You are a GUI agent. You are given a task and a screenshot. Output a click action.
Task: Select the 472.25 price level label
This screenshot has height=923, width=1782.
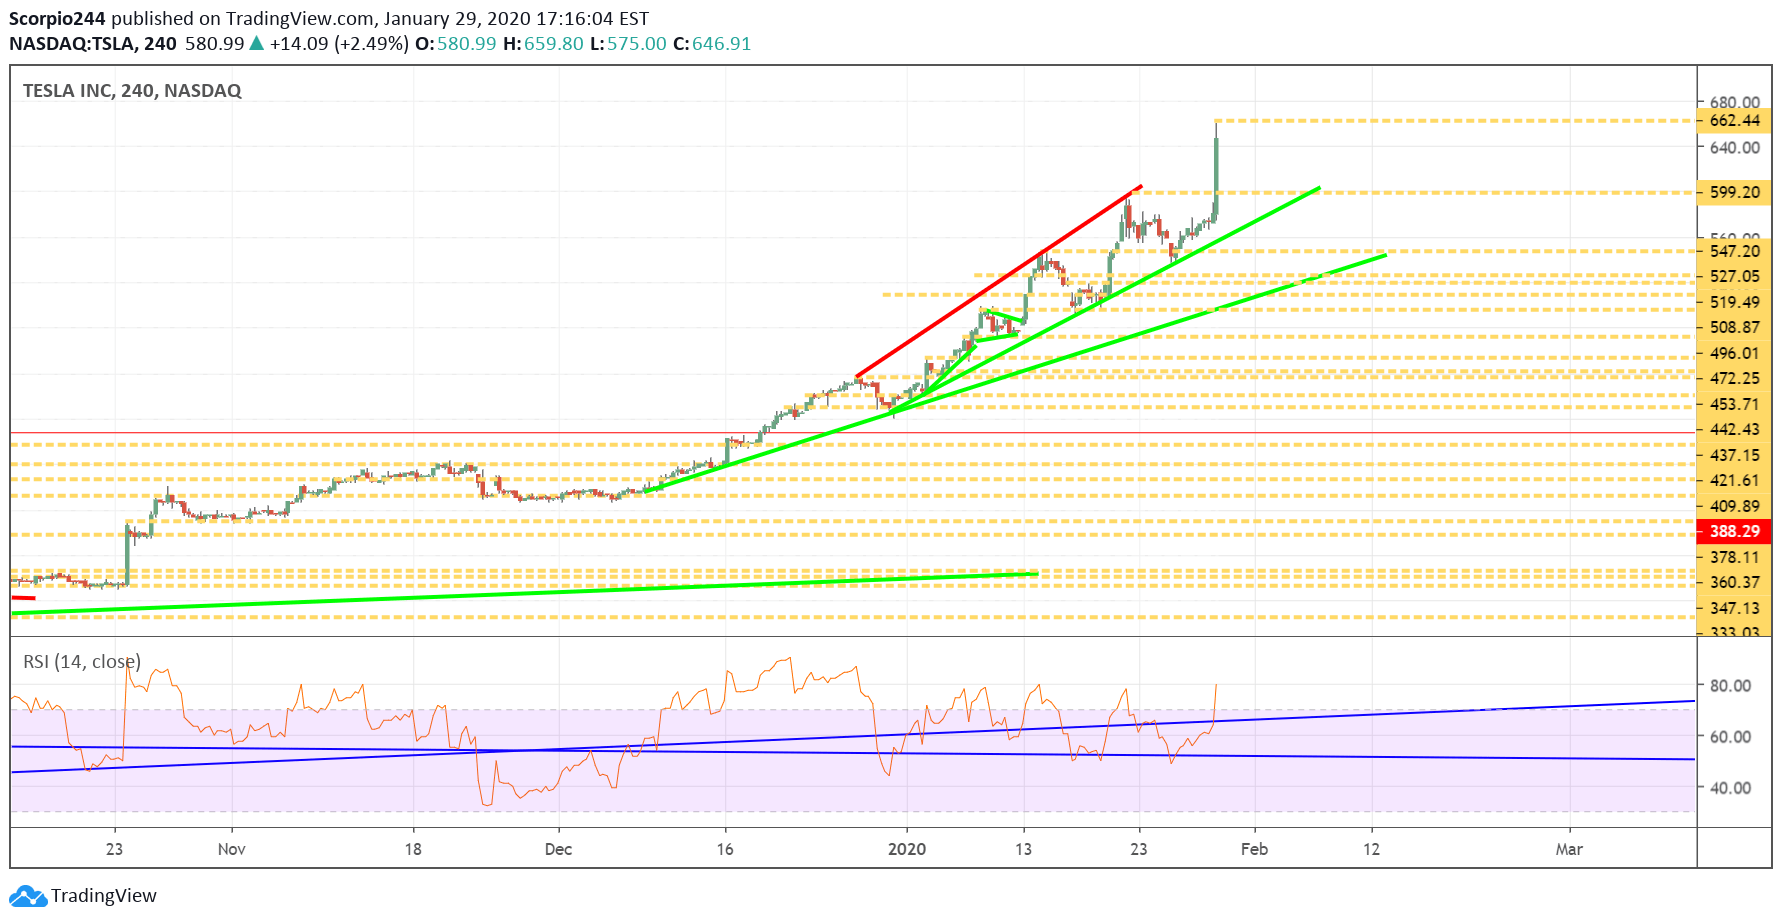(1734, 378)
